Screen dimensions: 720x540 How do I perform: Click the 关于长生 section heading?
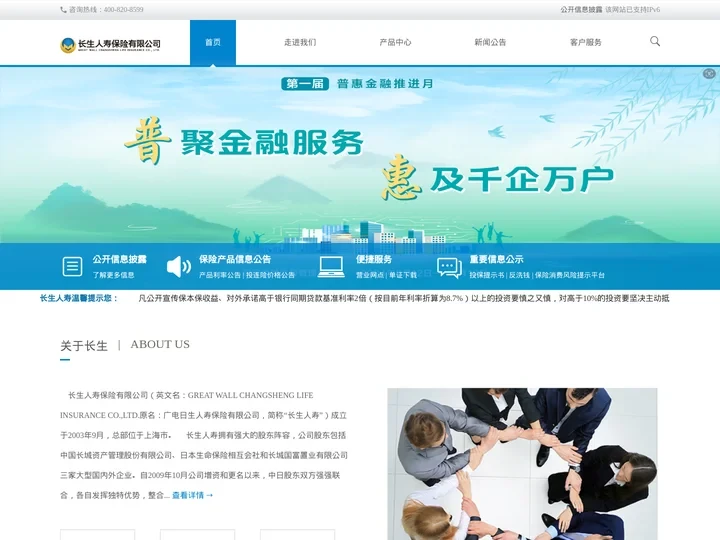[x=84, y=346]
